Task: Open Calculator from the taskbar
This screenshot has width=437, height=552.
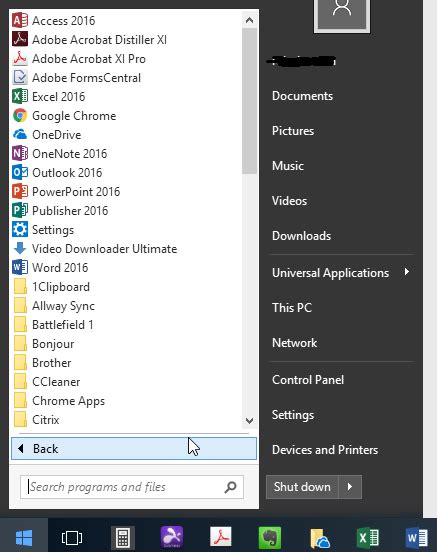Action: tap(123, 538)
